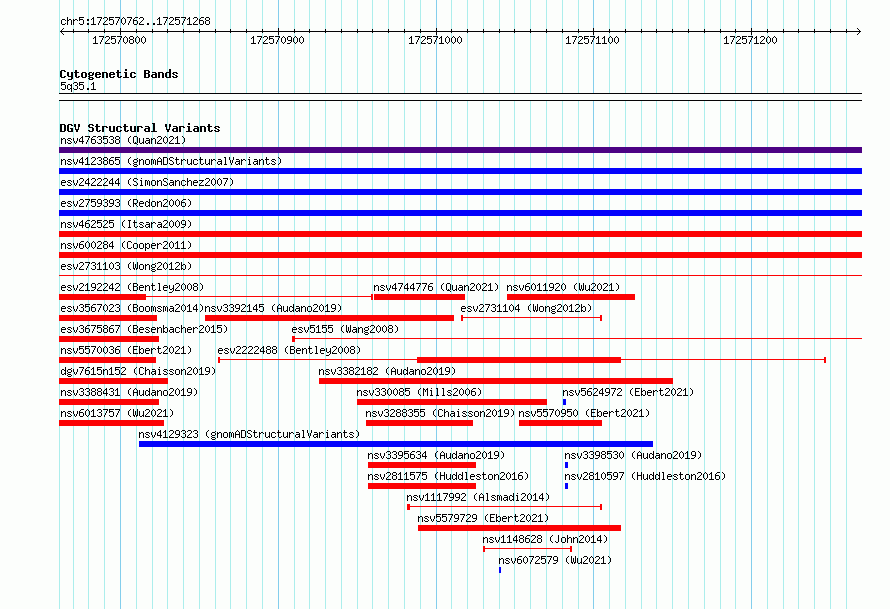
Task: Click nsv5579729 (Ebert2021) label
Action: coord(483,518)
